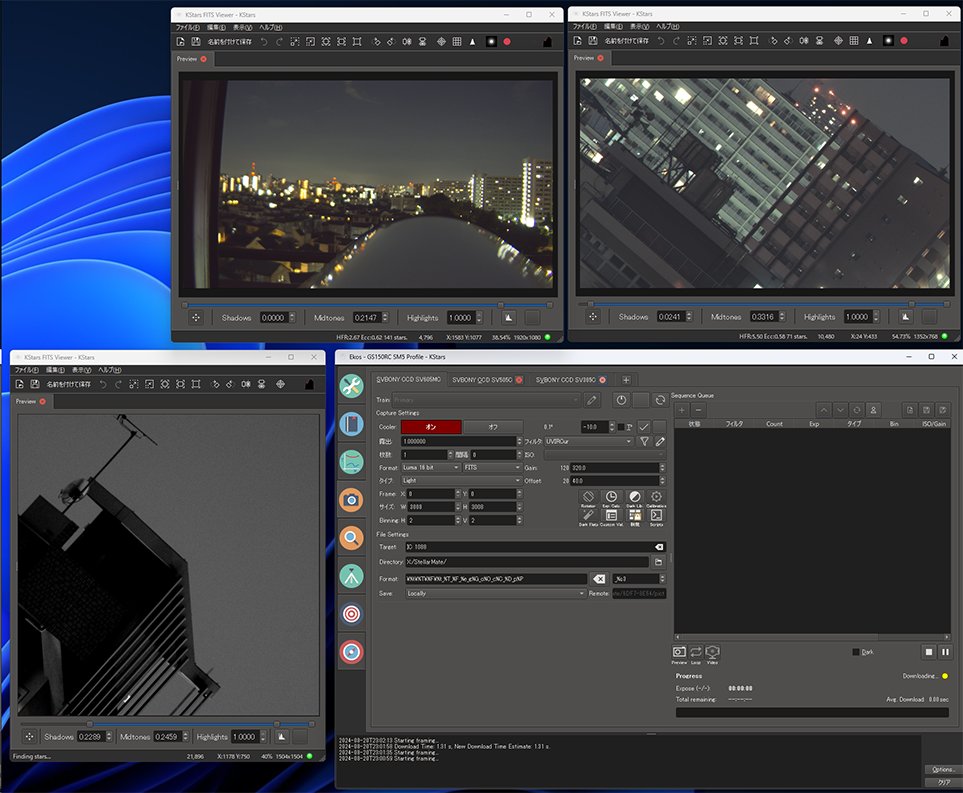Image resolution: width=963 pixels, height=793 pixels.
Task: Toggle the temperature enforcement checkbox
Action: click(621, 427)
